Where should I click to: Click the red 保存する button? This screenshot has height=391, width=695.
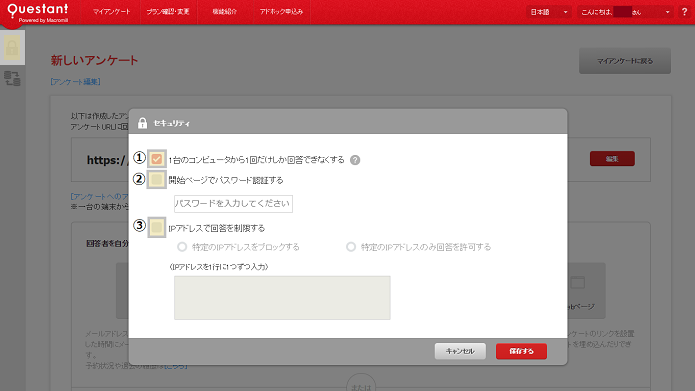521,351
